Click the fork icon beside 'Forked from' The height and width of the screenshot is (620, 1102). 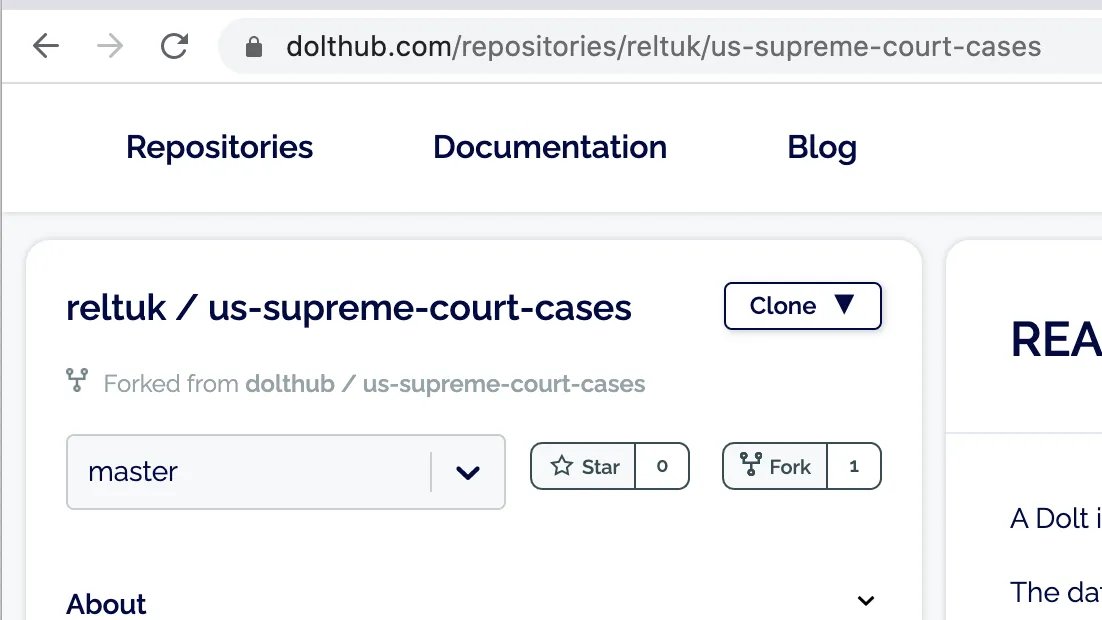(x=77, y=381)
